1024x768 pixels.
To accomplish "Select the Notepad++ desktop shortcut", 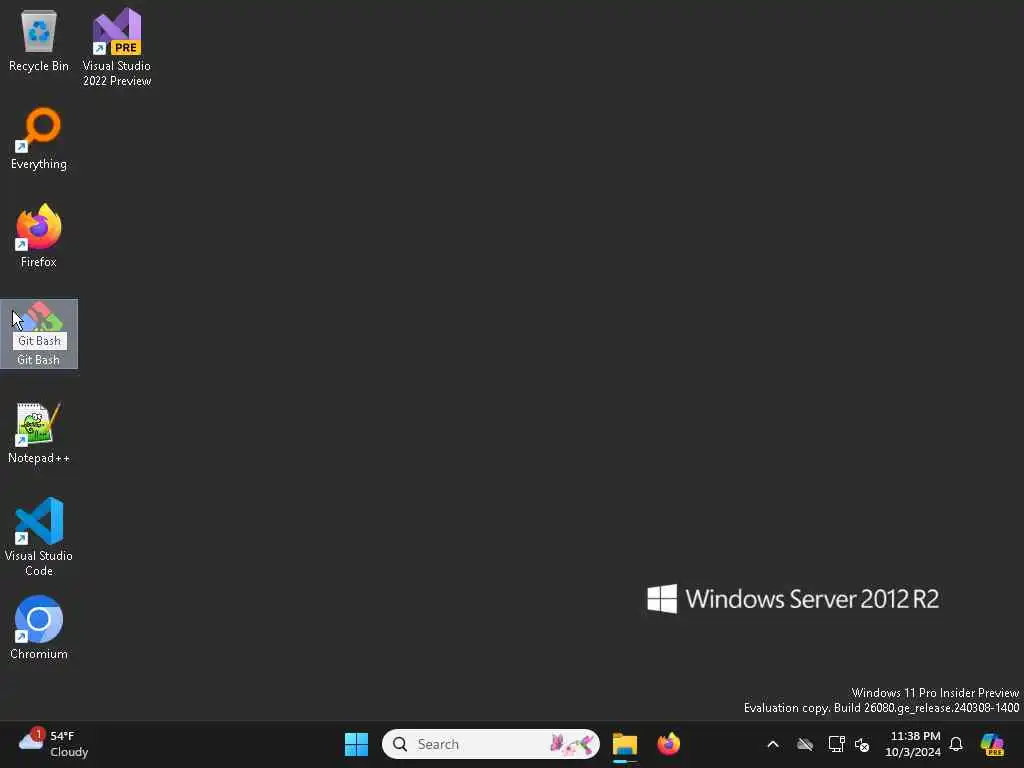I will coord(39,432).
